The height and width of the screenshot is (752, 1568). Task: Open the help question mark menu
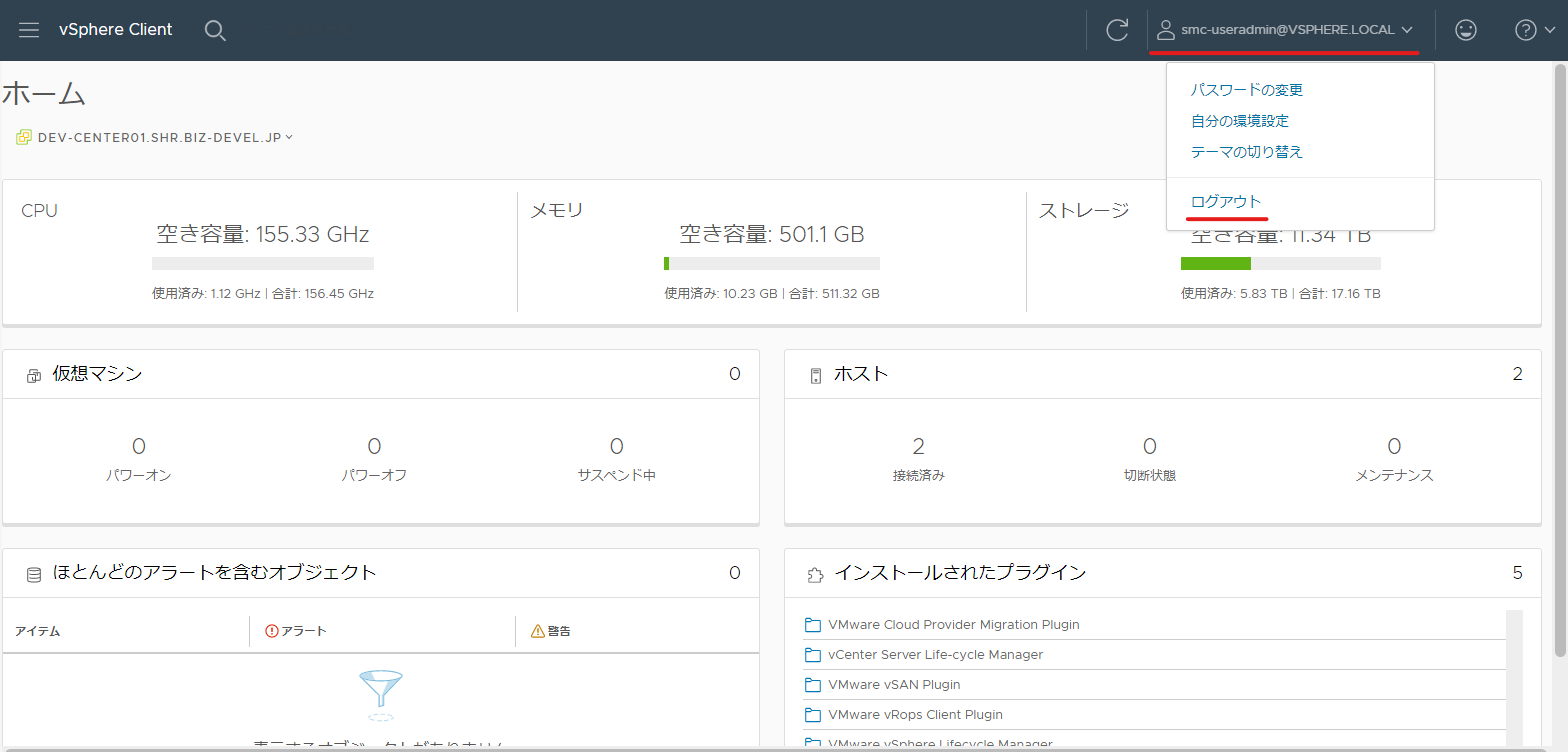1535,30
